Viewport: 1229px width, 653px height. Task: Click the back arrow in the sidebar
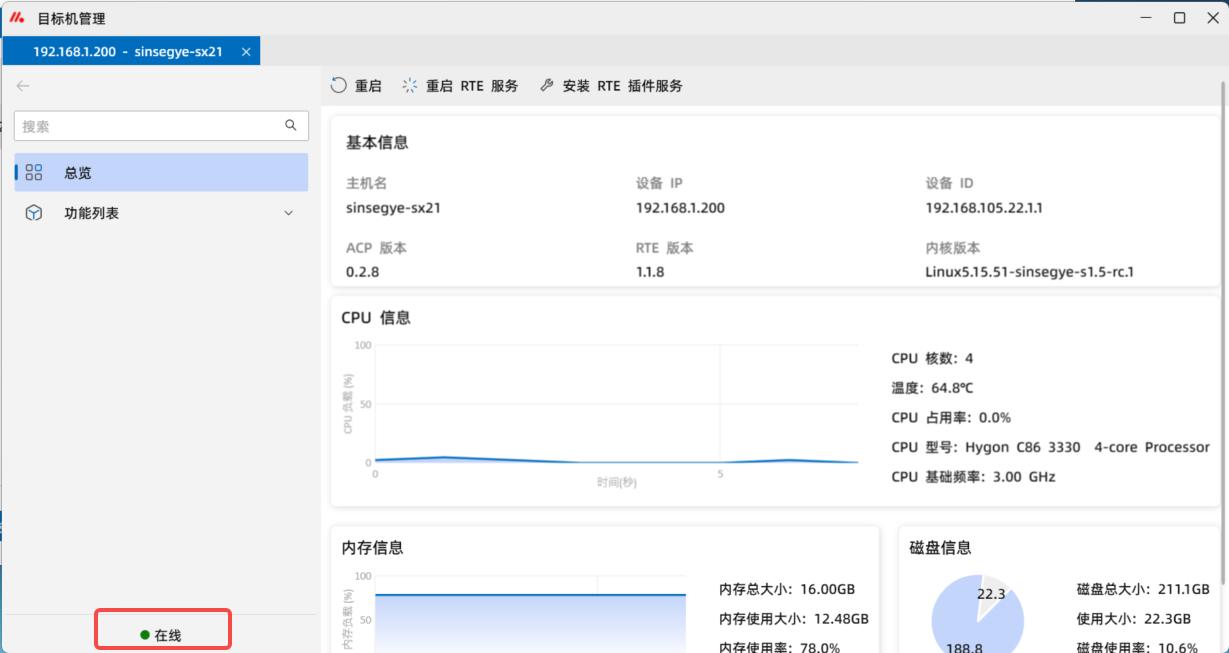23,86
